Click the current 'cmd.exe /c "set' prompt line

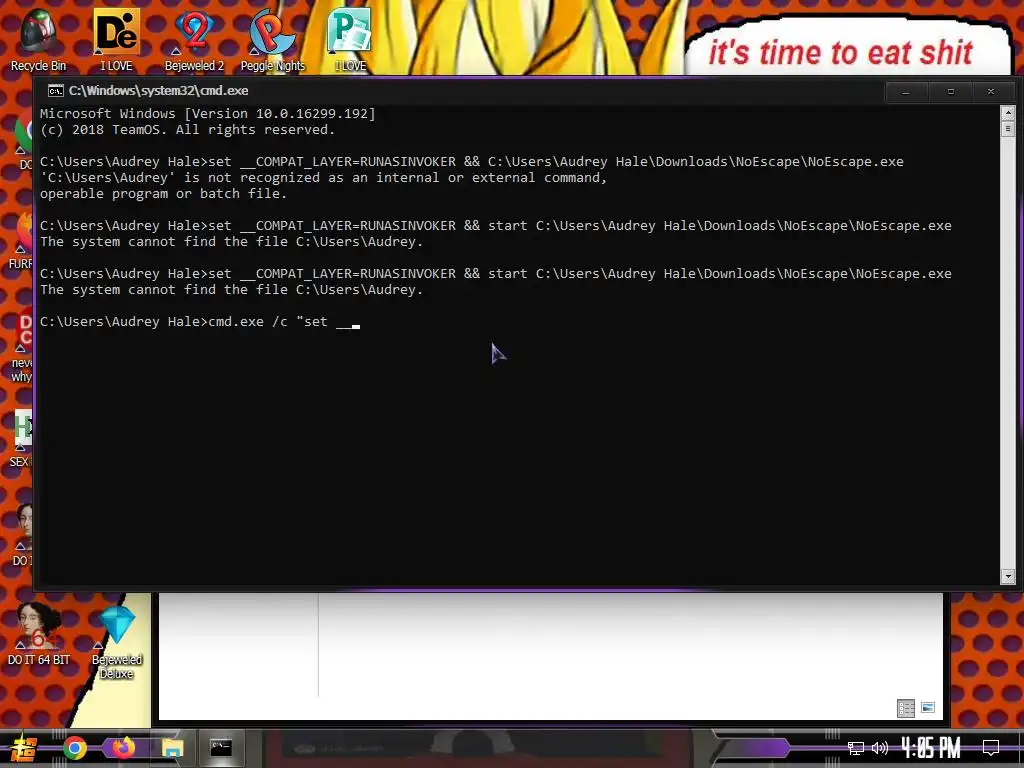pyautogui.click(x=200, y=322)
